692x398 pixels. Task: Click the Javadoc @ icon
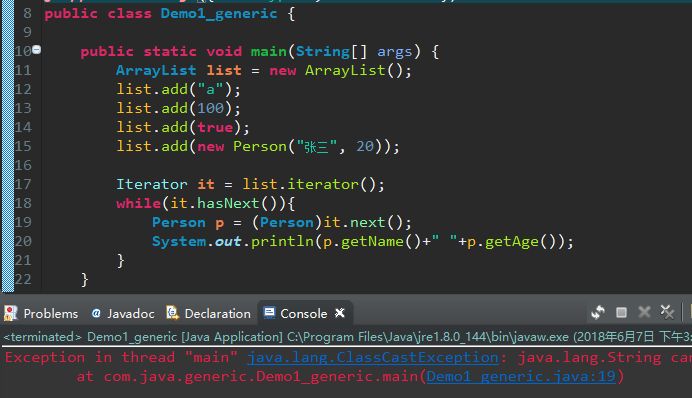coord(96,313)
